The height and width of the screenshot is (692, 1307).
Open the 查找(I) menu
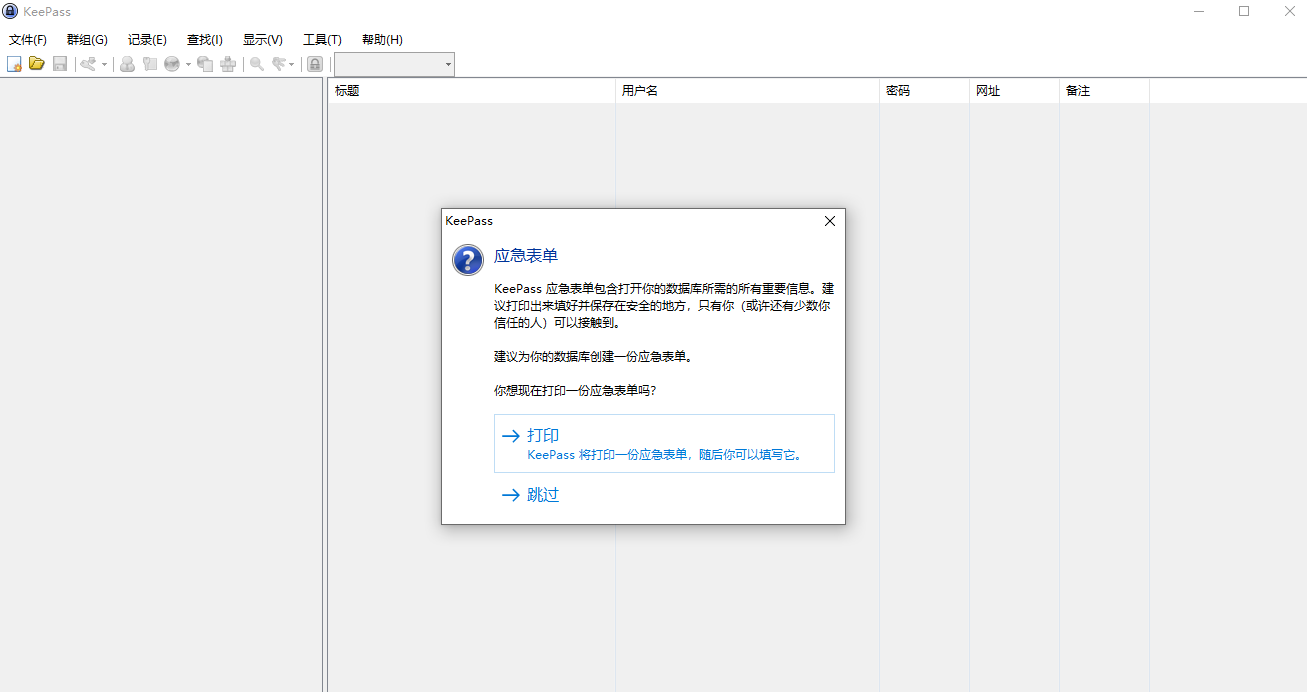tap(205, 40)
